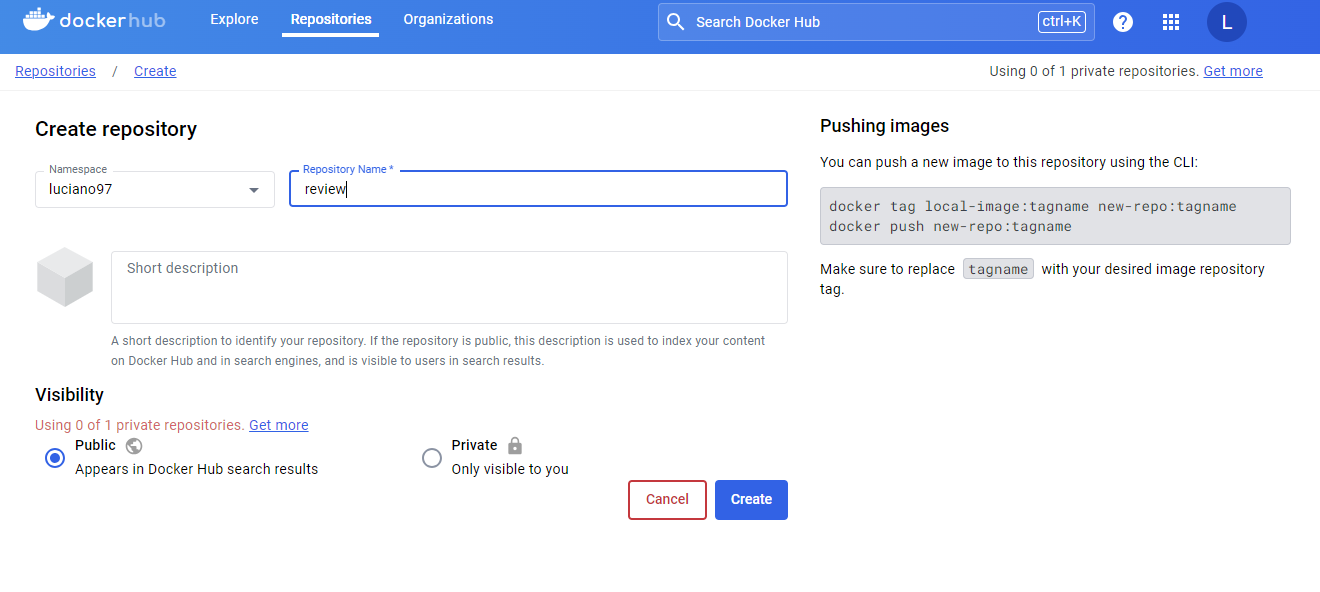Click the search magnifier icon
This screenshot has height=592, width=1320.
tap(676, 22)
